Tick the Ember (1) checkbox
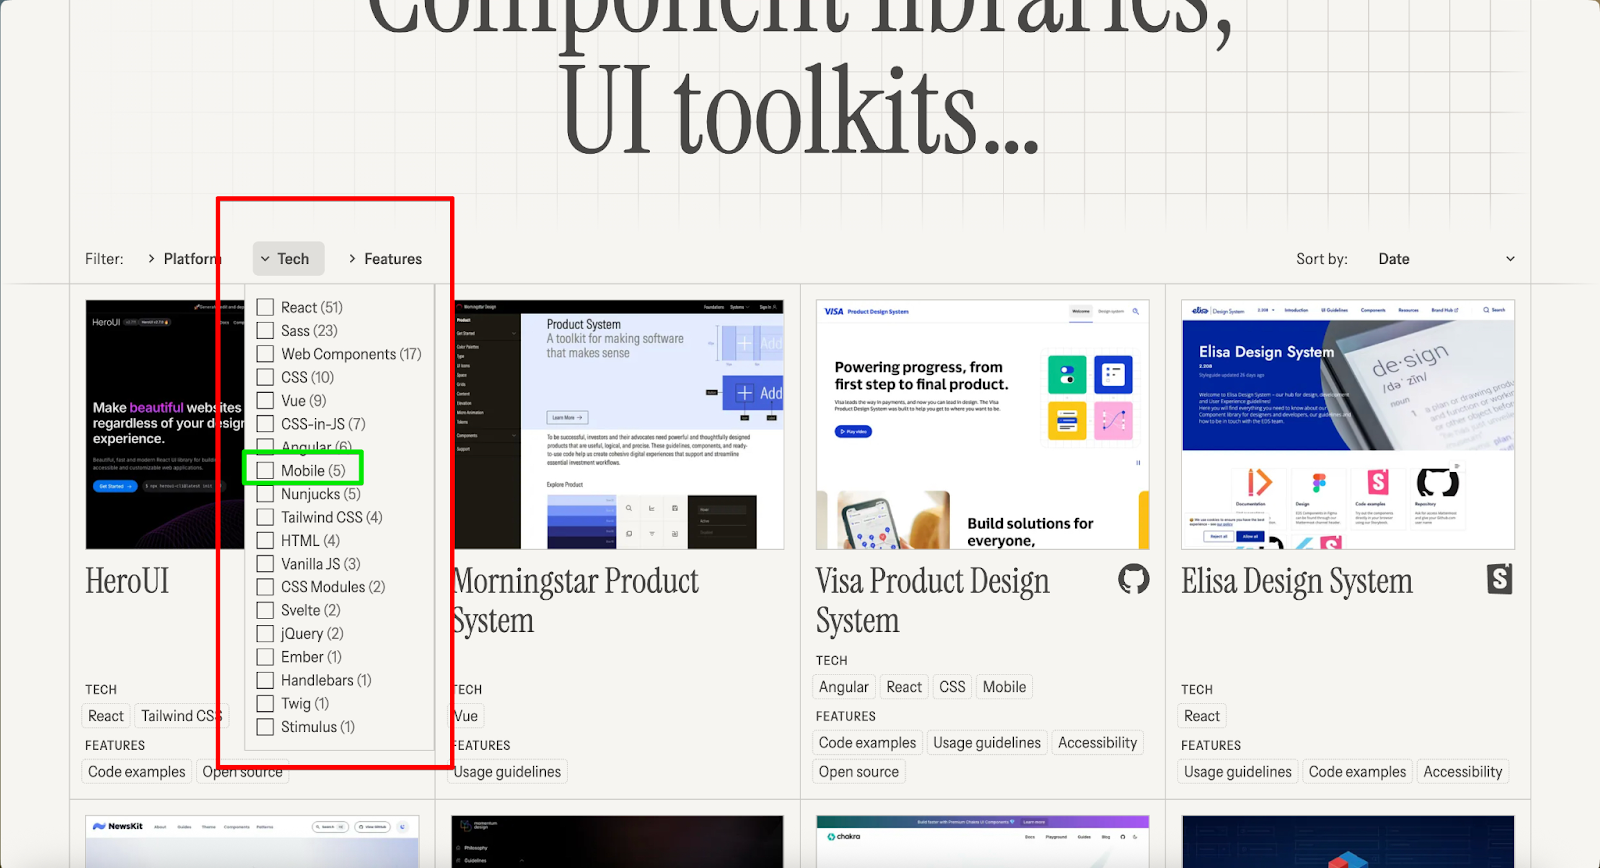The height and width of the screenshot is (868, 1600). click(x=265, y=657)
